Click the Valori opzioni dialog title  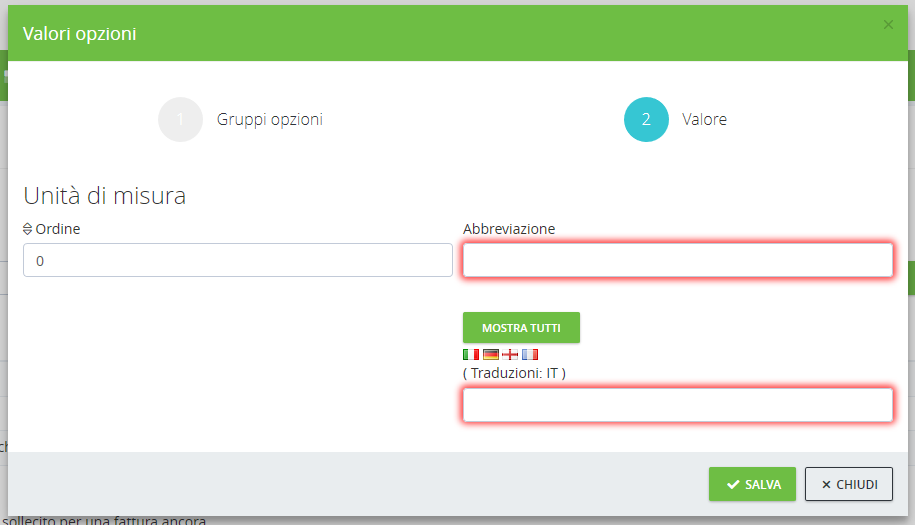[x=80, y=34]
